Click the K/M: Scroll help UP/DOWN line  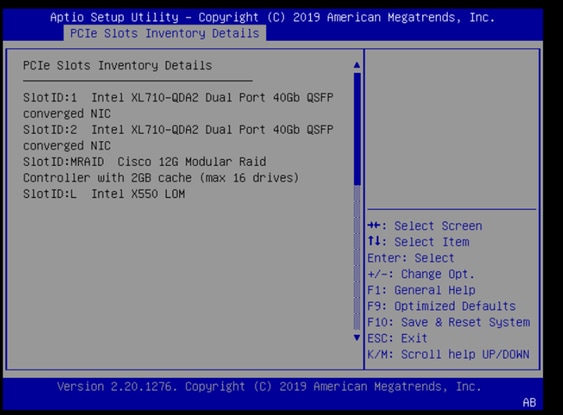point(448,354)
